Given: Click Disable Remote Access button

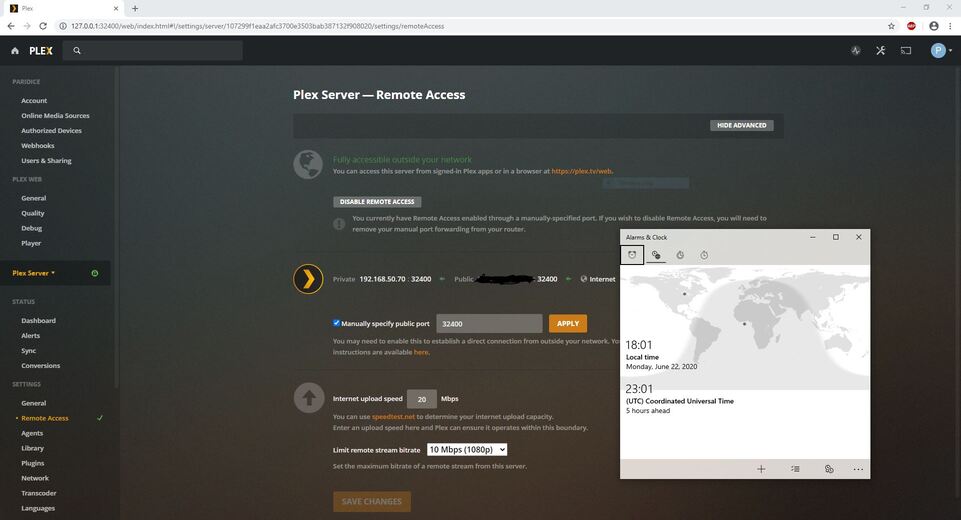Looking at the screenshot, I should click(377, 202).
